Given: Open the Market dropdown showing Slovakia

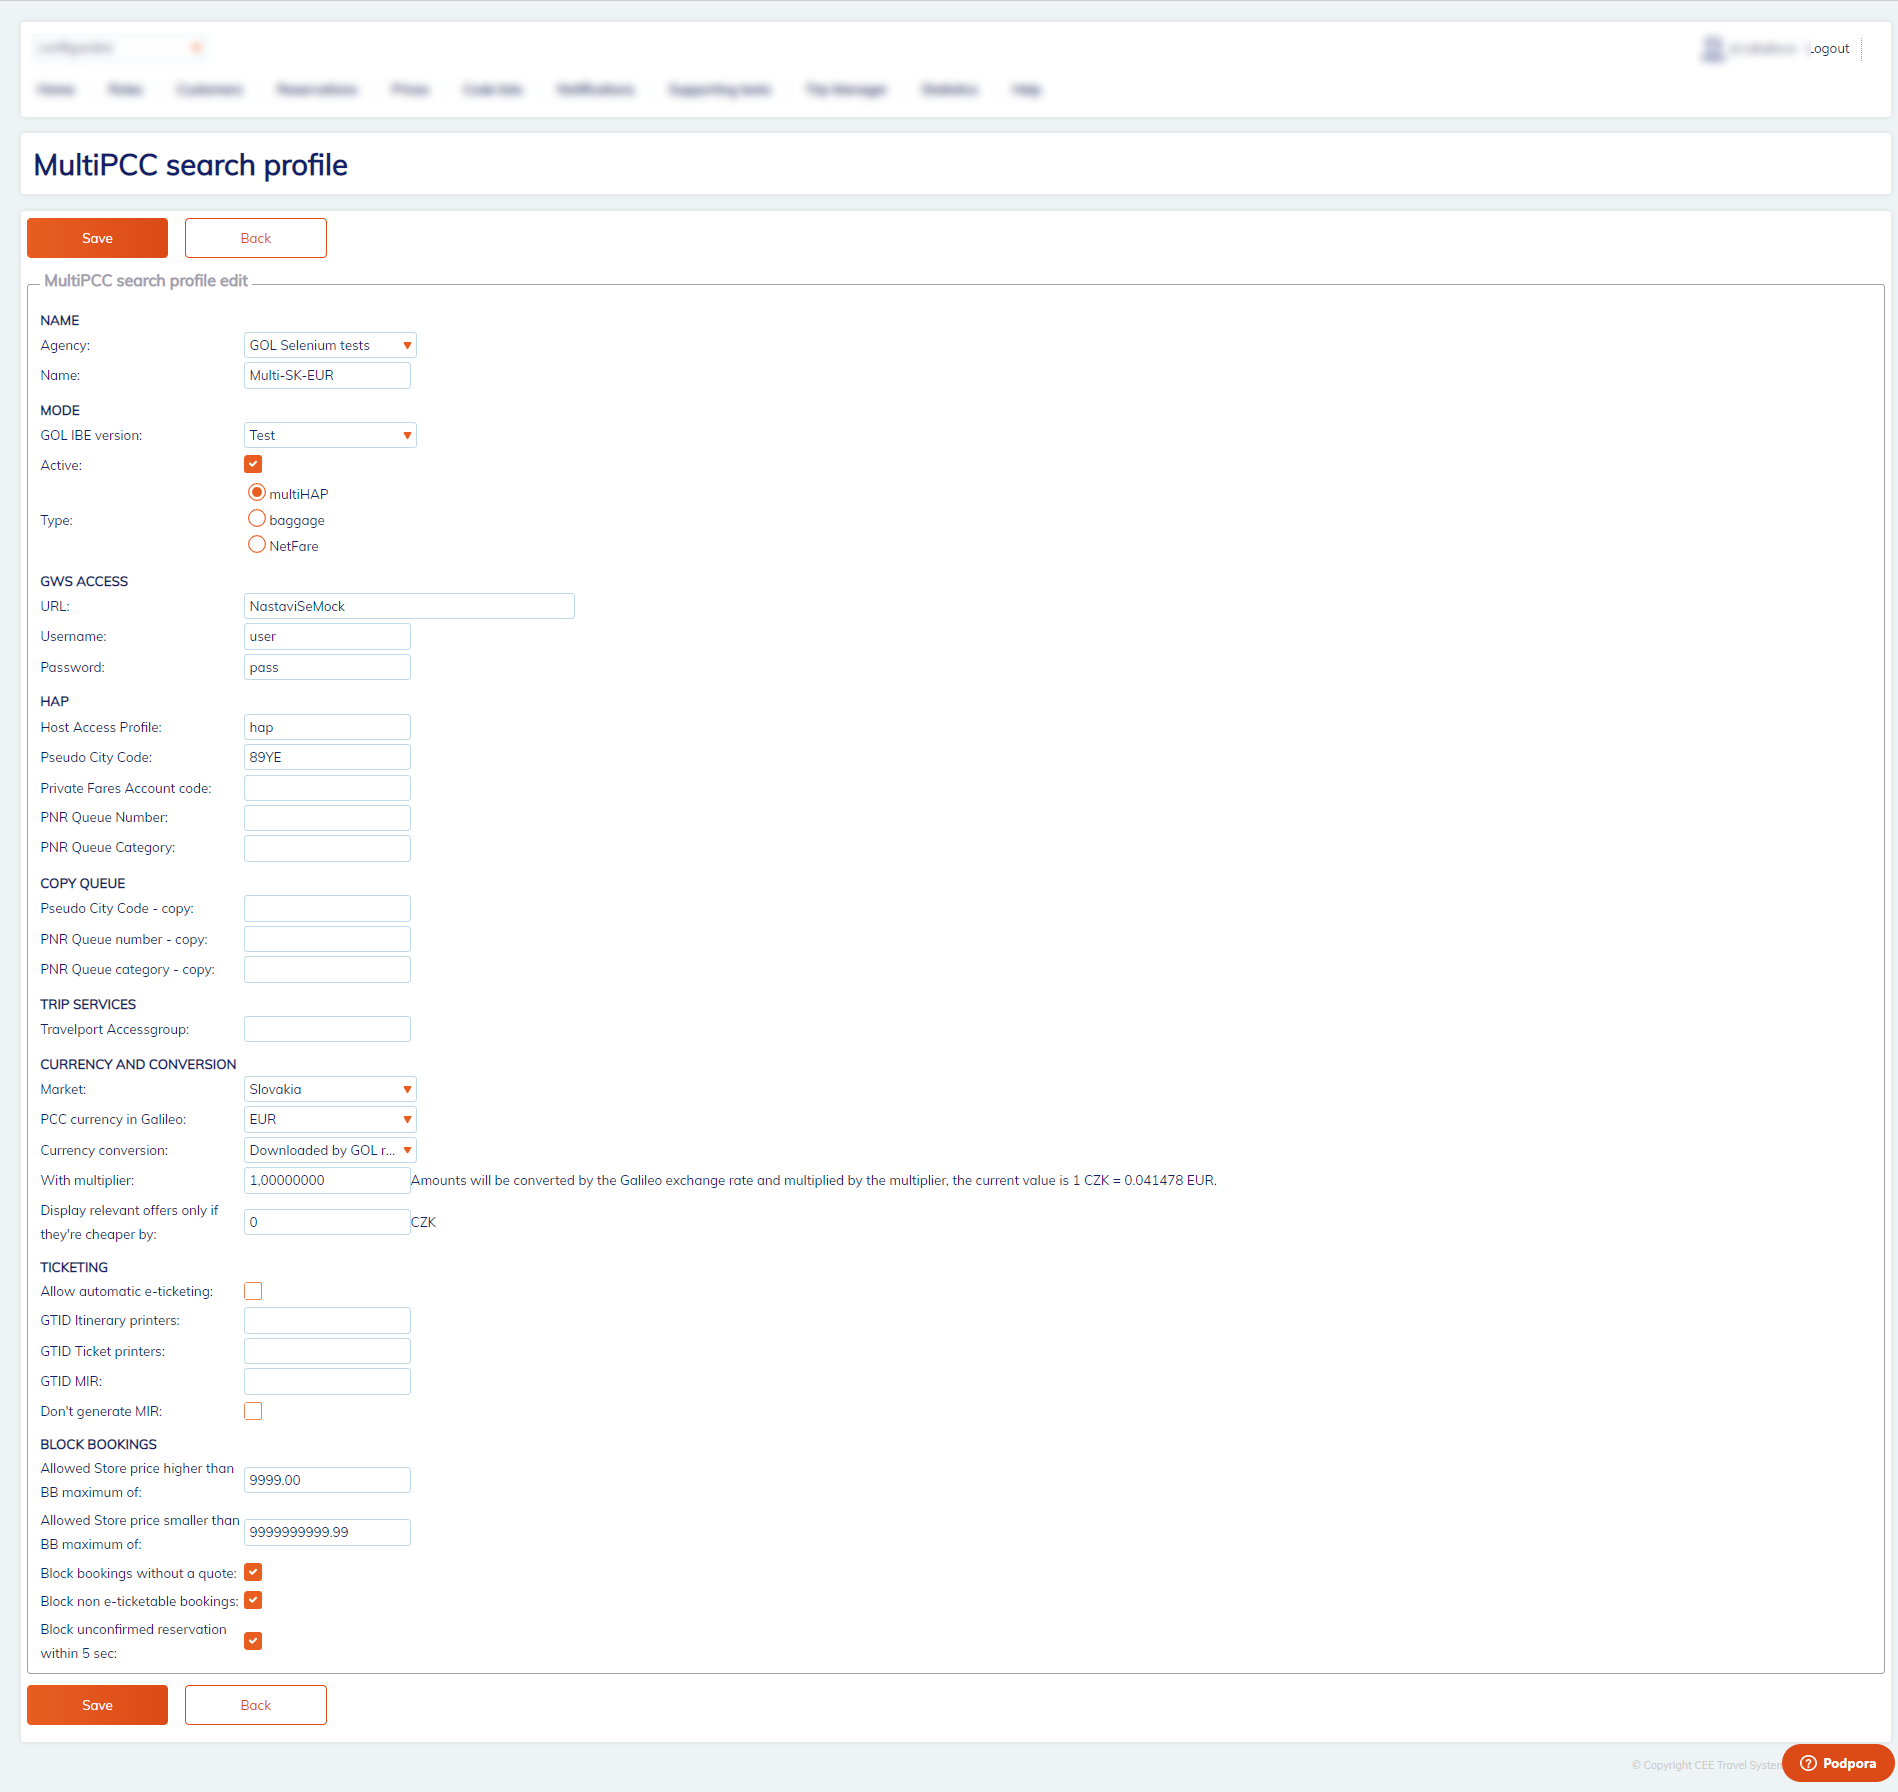Looking at the screenshot, I should [x=330, y=1089].
